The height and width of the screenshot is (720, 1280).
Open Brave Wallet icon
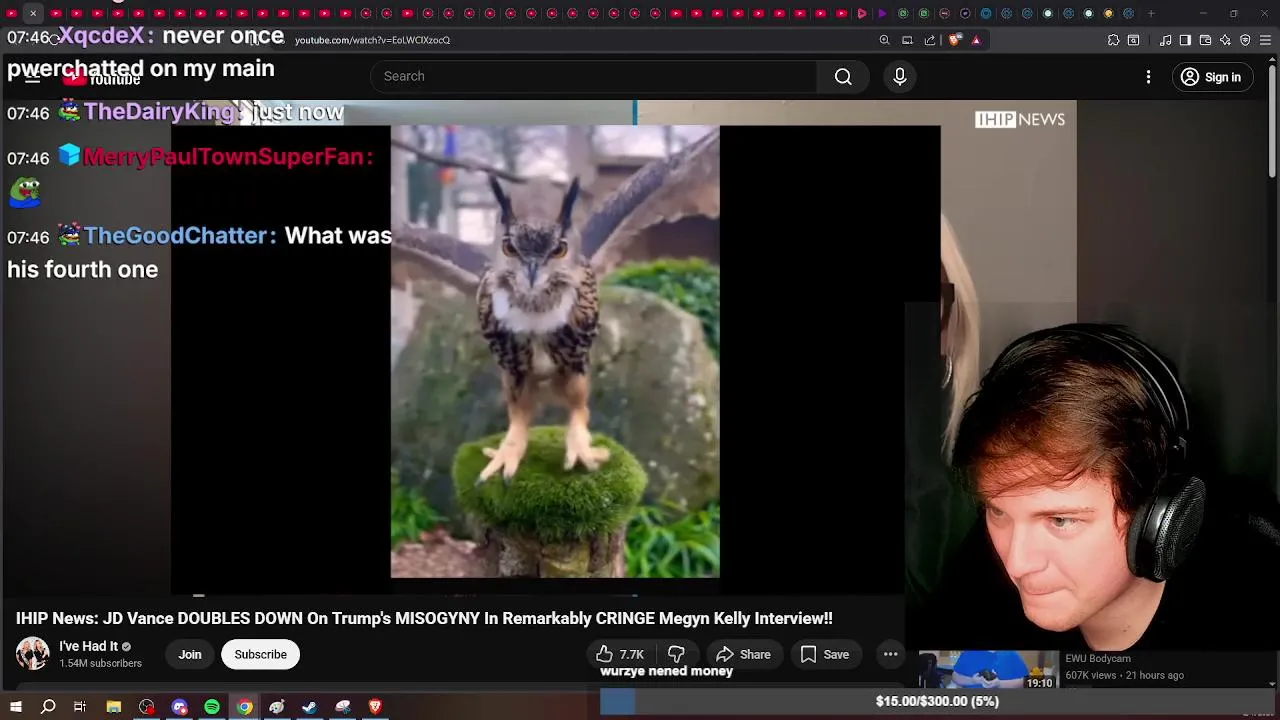(x=1205, y=40)
